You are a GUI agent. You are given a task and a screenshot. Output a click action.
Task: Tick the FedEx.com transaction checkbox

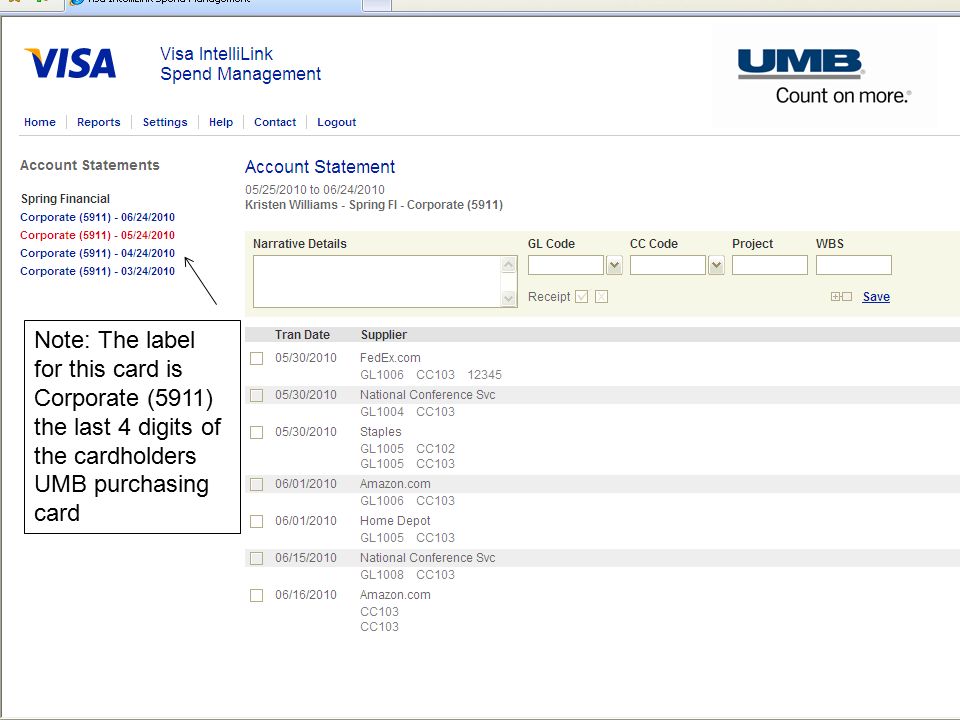pos(257,358)
